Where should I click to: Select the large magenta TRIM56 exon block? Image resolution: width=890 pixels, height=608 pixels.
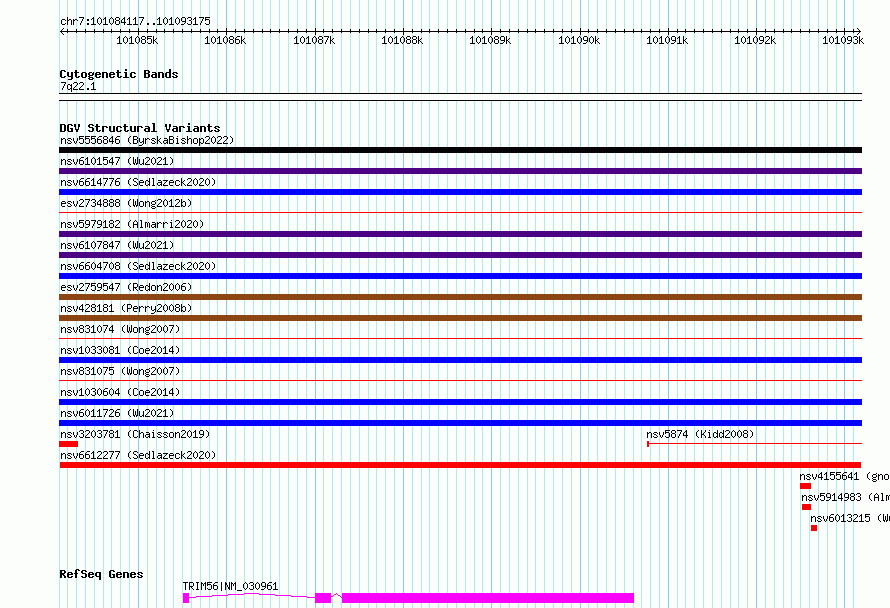tap(488, 598)
